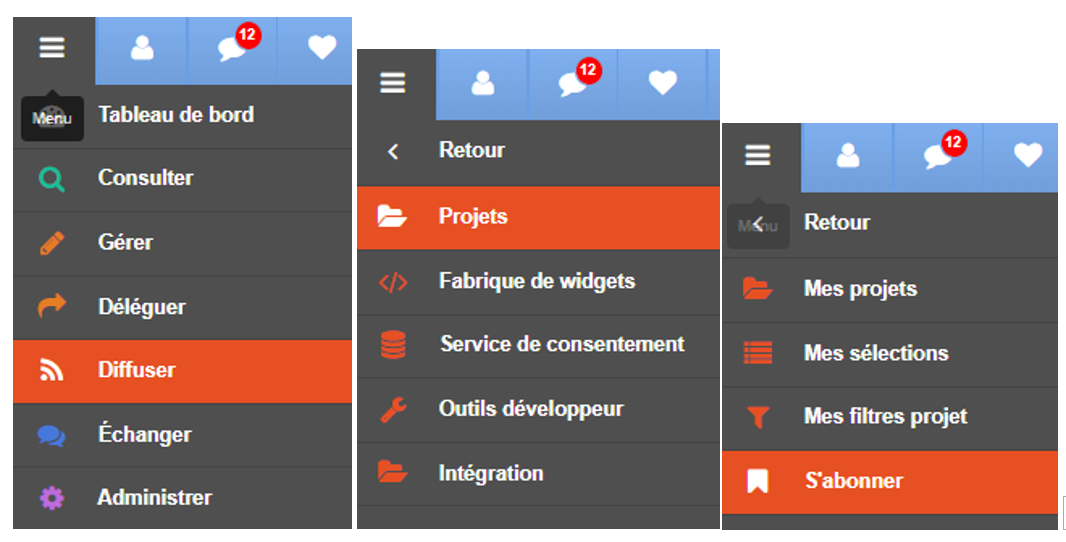Click the Mes filtres projet funnel icon
This screenshot has width=1066, height=542.
click(757, 417)
